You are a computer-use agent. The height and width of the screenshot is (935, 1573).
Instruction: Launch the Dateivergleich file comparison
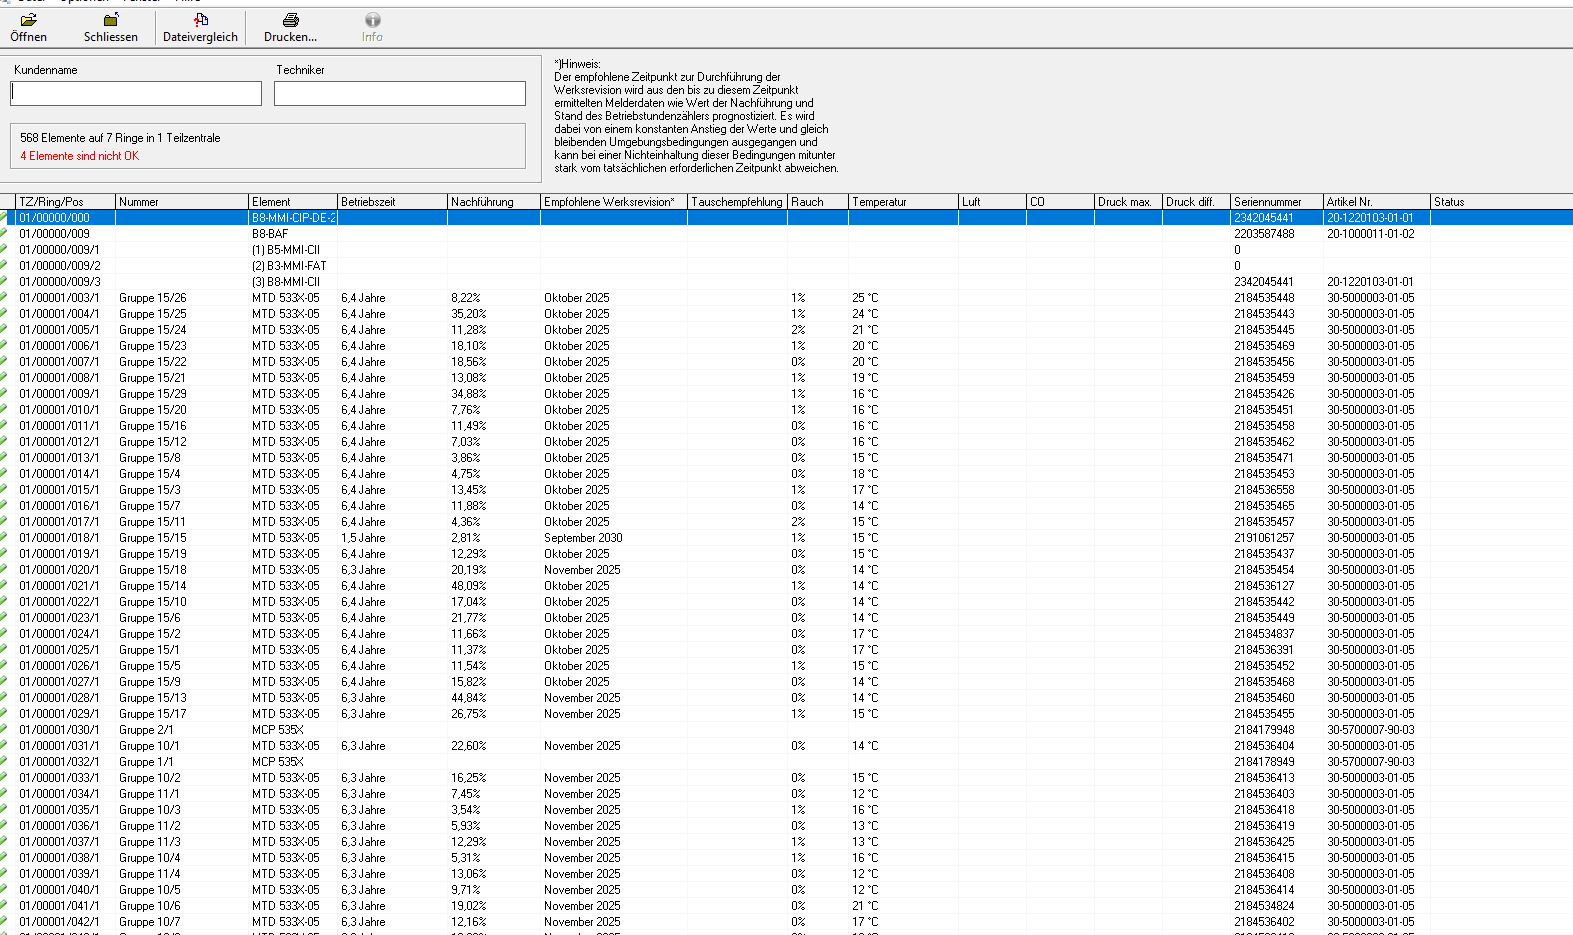200,27
